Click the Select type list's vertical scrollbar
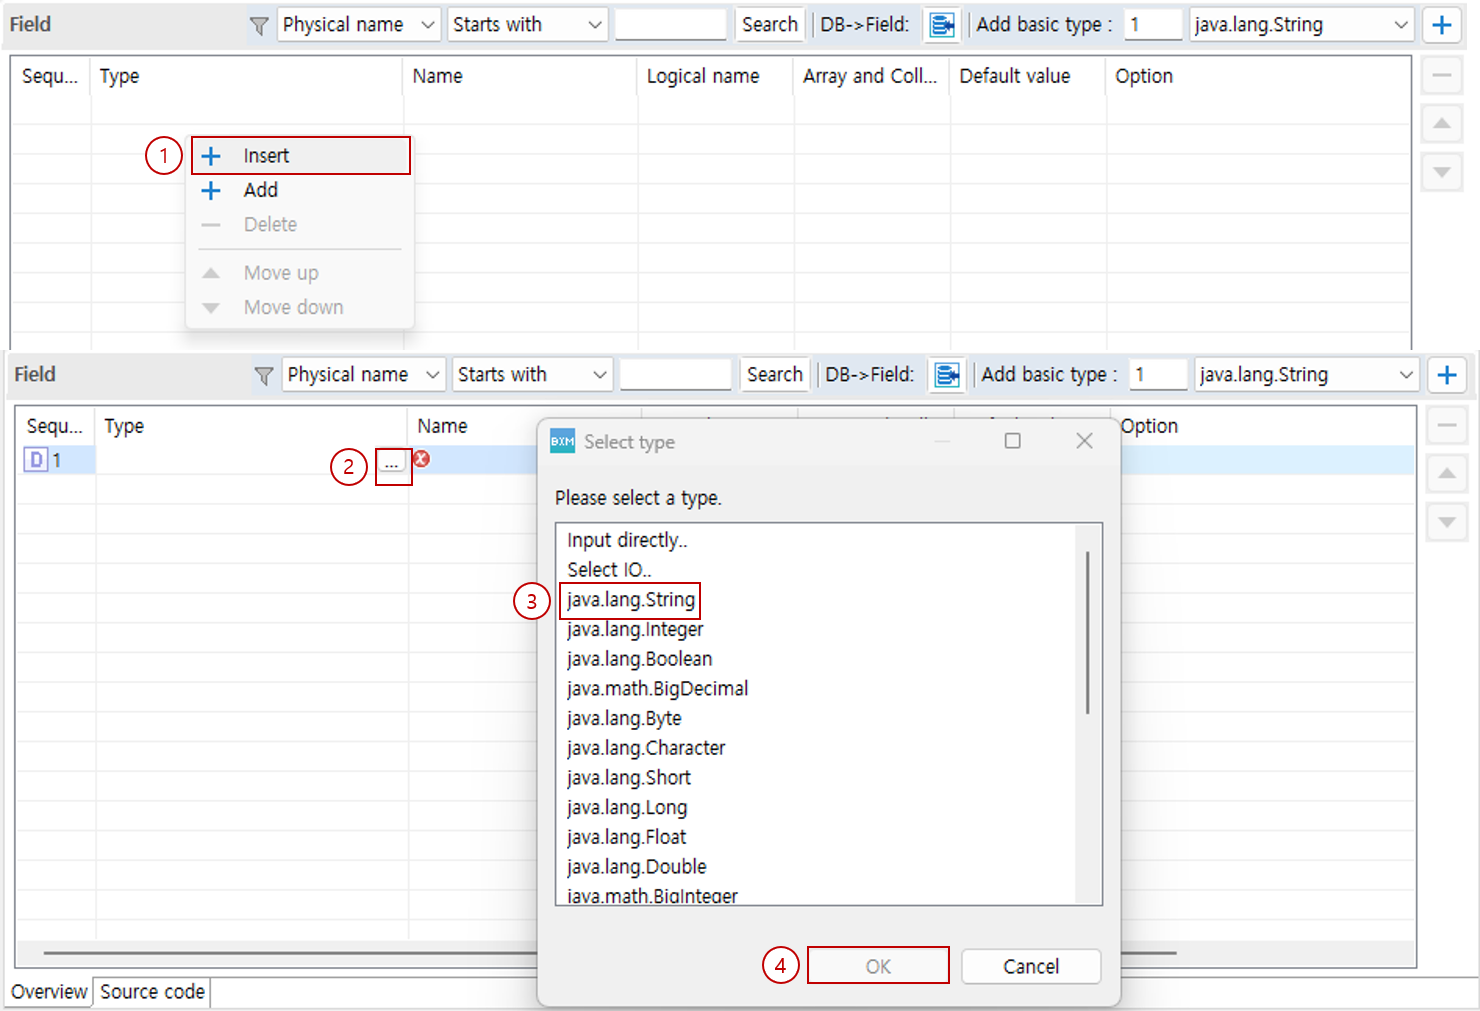This screenshot has height=1011, width=1480. 1087,632
